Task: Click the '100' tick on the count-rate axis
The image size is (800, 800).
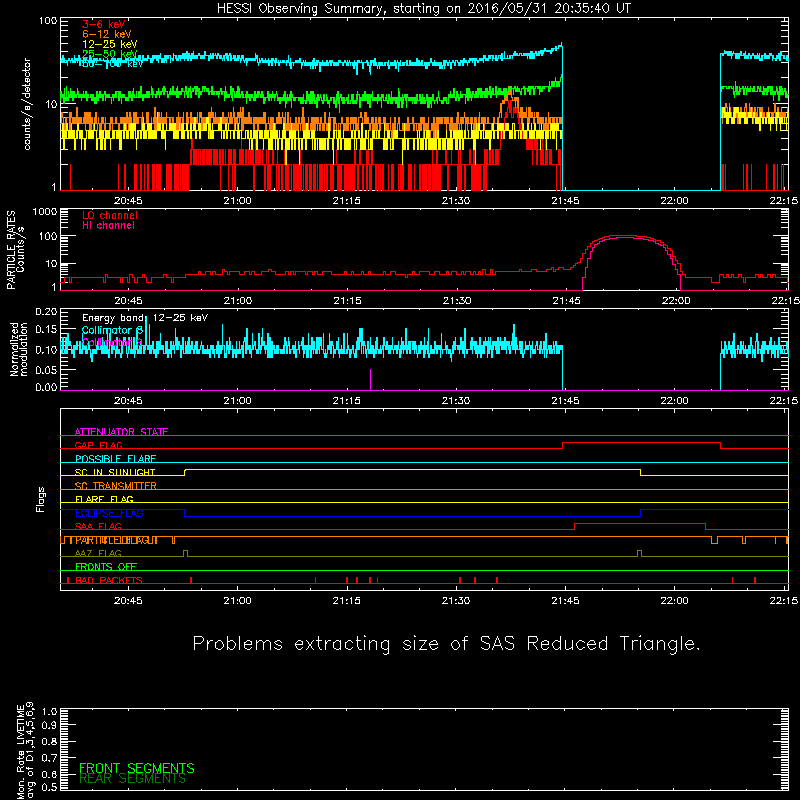Action: click(48, 21)
